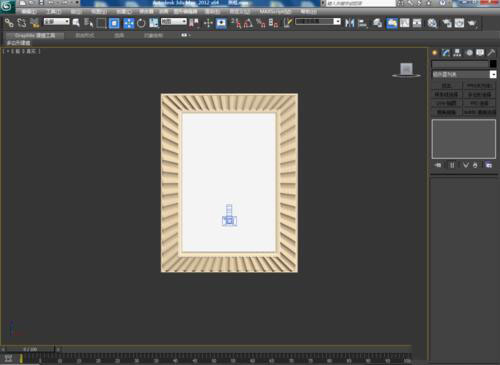This screenshot has height=365, width=500.
Task: Toggle 3D Snaps
Action: point(235,23)
